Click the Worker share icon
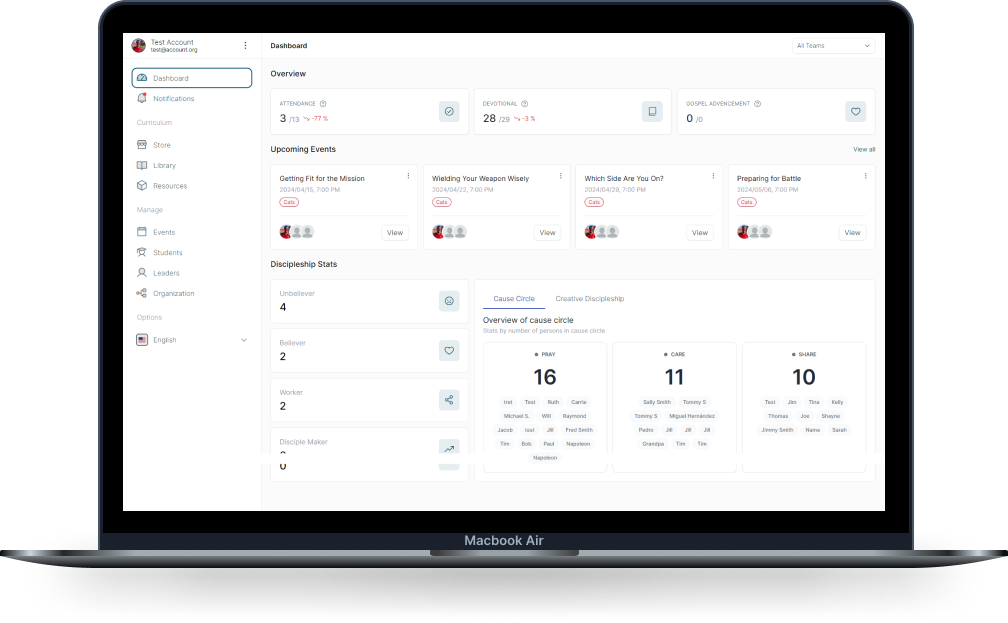 point(449,400)
